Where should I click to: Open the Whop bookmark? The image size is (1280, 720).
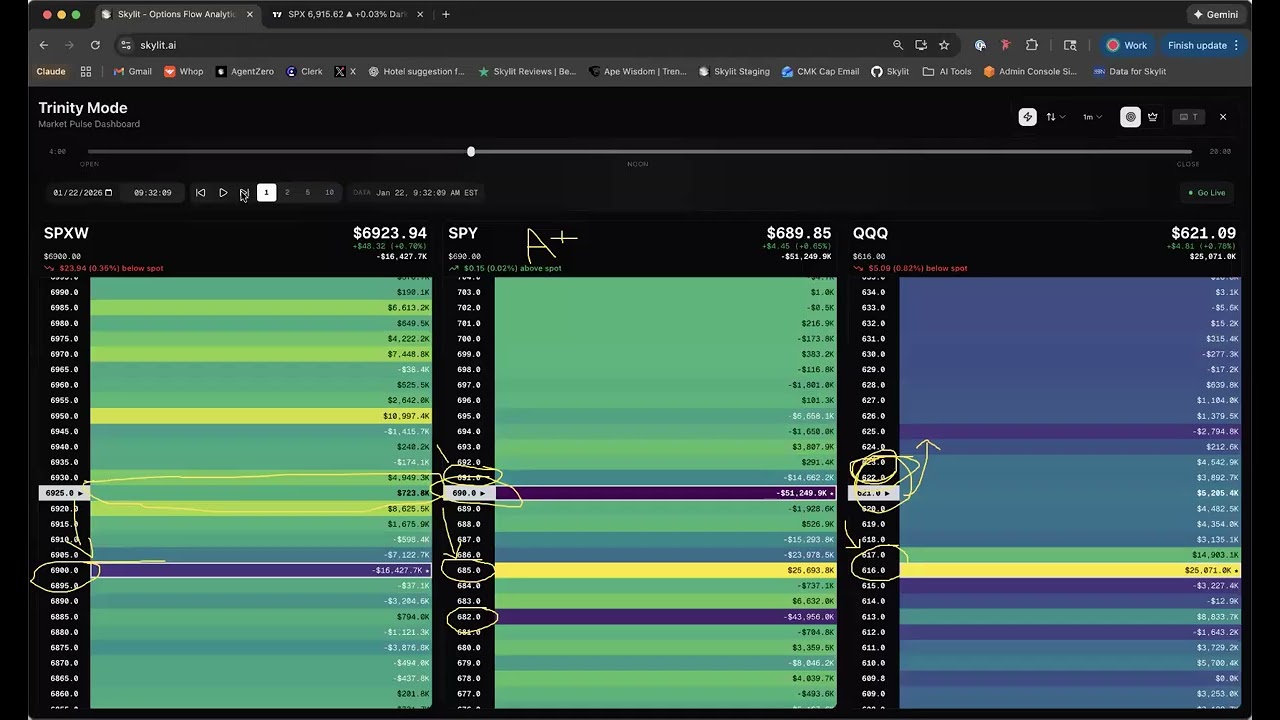coord(184,72)
